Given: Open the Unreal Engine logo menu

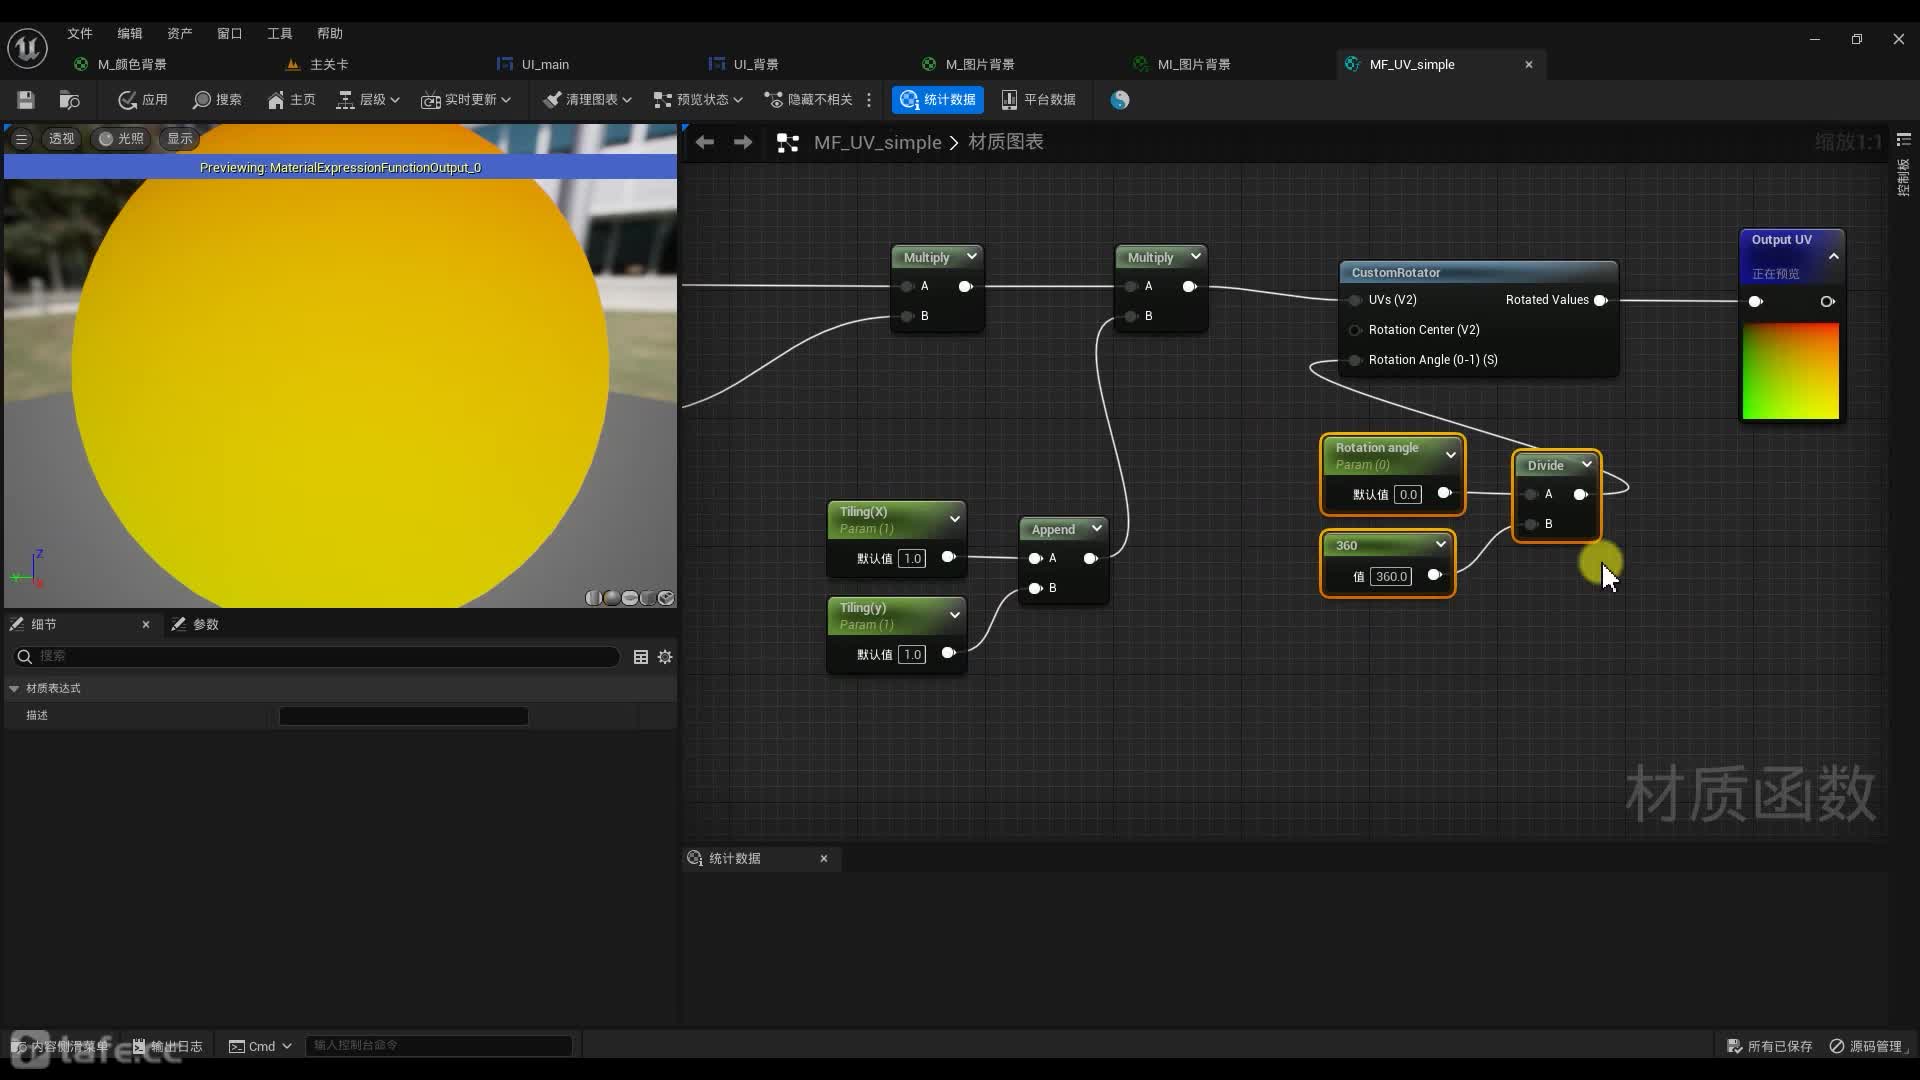Looking at the screenshot, I should [27, 47].
